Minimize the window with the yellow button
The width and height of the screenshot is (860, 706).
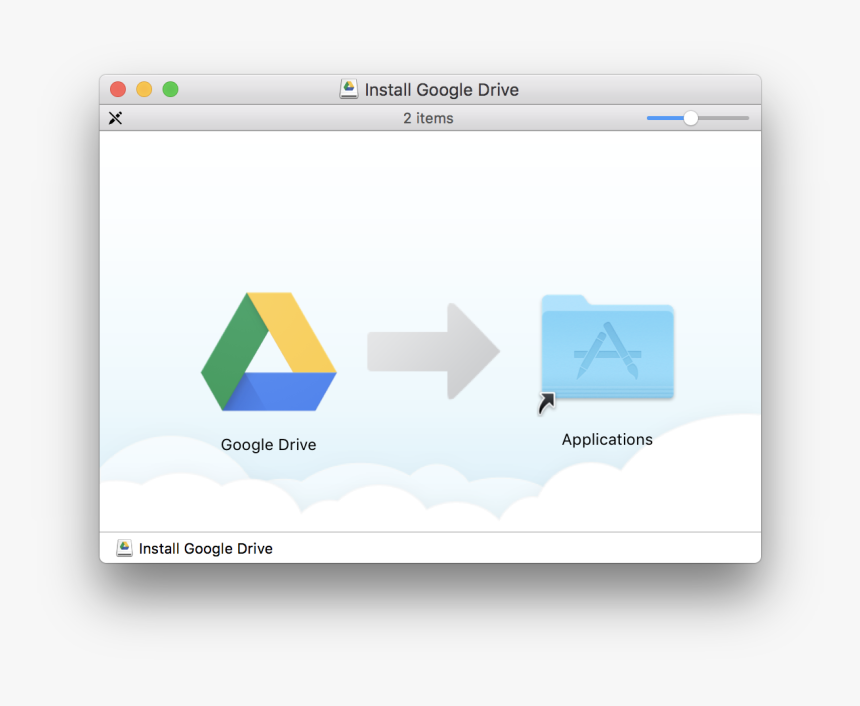tap(144, 89)
